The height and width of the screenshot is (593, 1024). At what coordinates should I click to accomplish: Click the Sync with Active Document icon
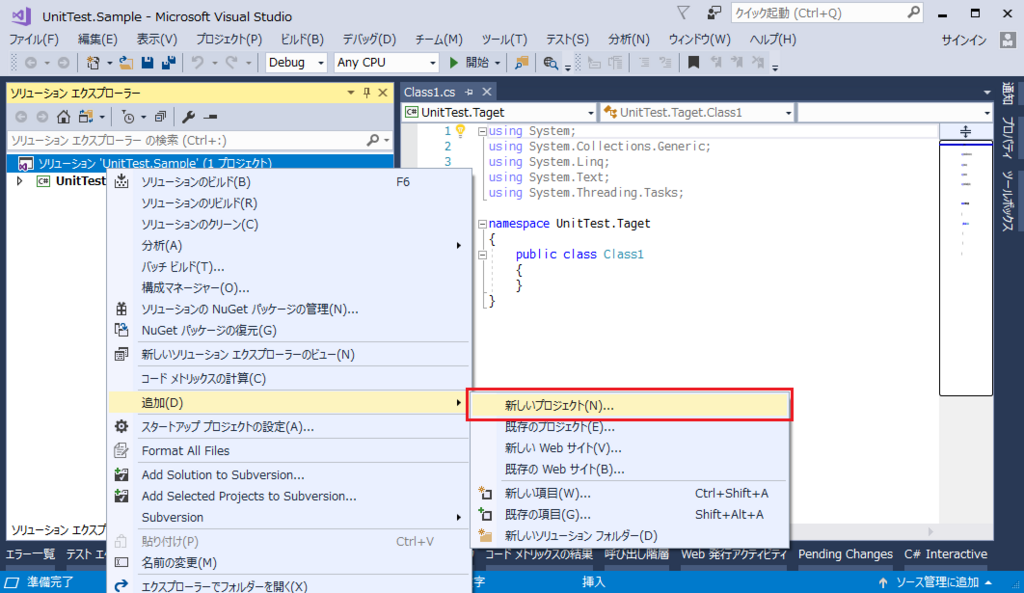[86, 117]
